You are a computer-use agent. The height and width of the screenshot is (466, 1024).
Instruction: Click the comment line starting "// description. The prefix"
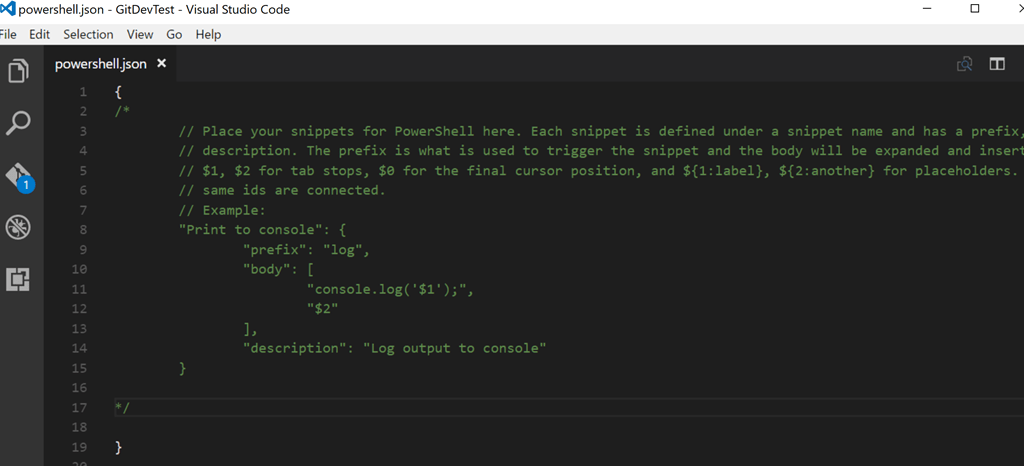click(601, 151)
